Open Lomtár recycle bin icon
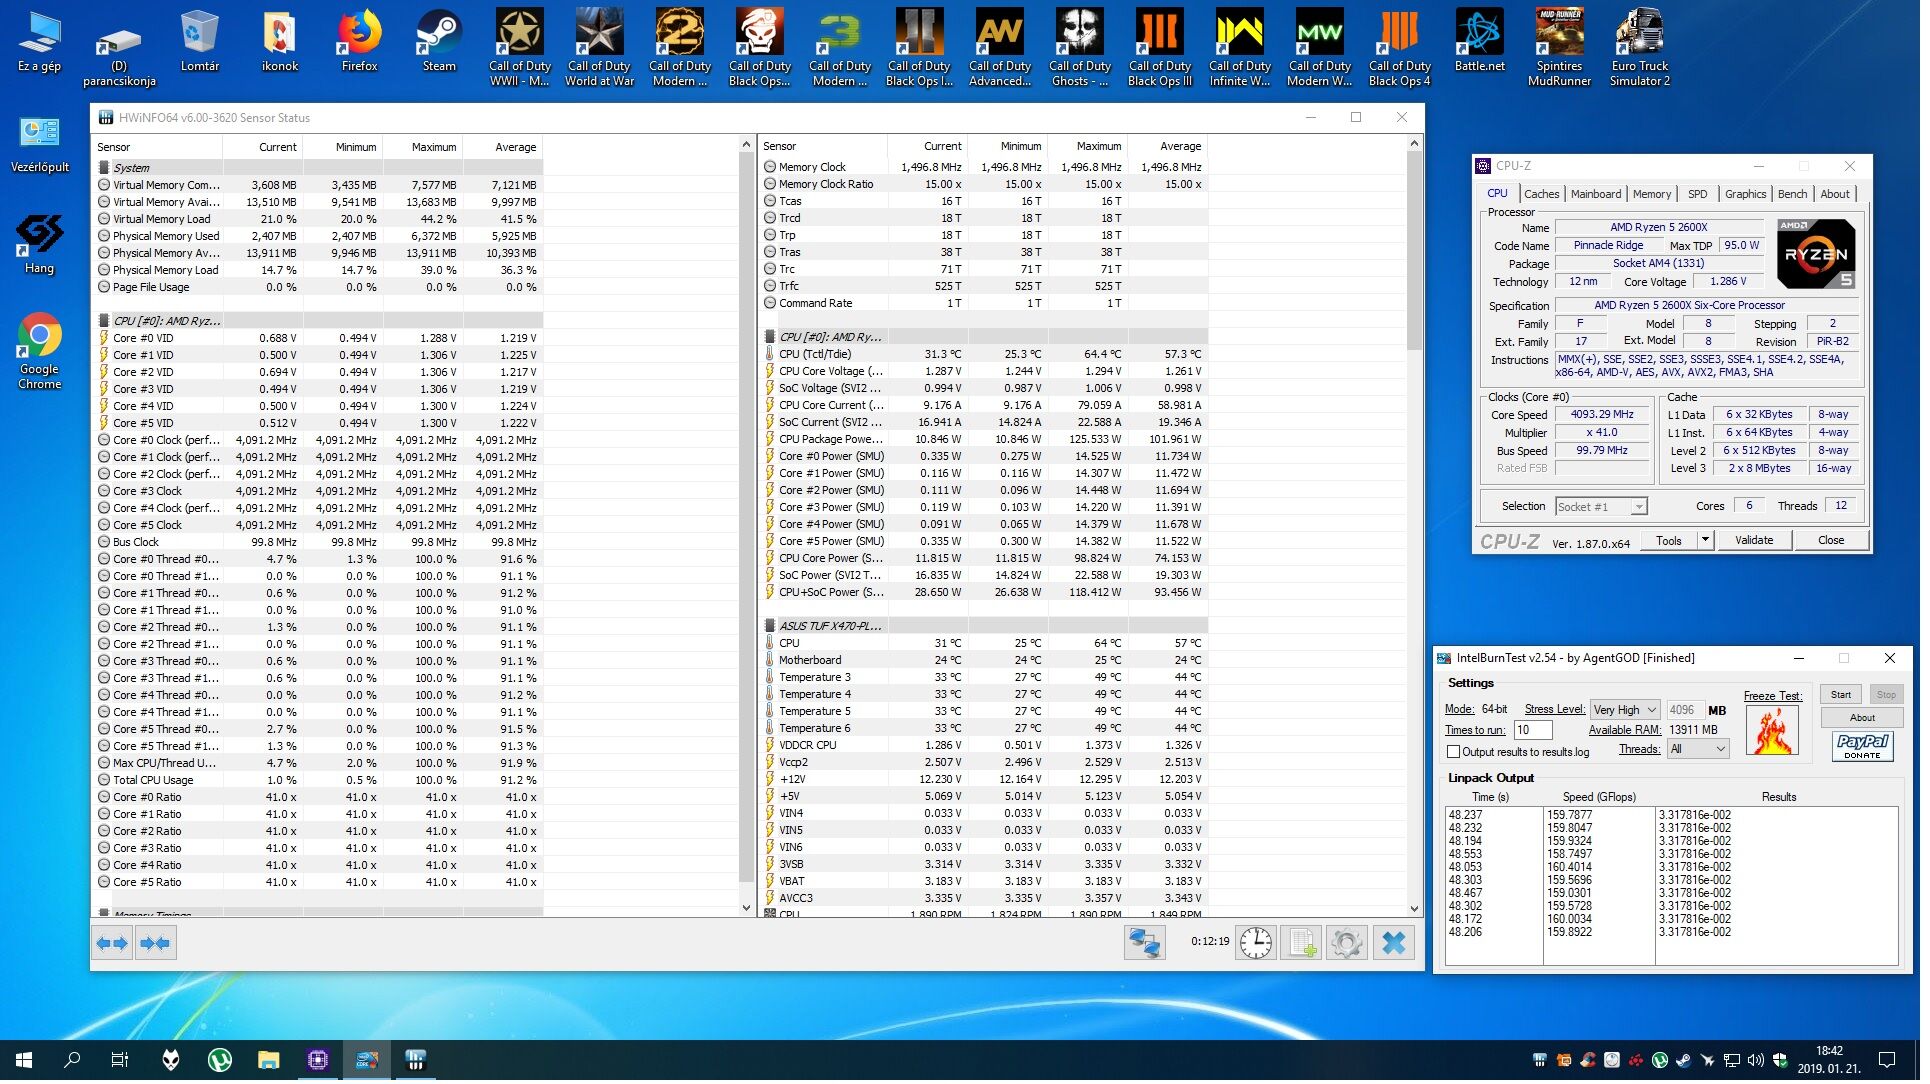This screenshot has width=1930, height=1084. click(200, 42)
